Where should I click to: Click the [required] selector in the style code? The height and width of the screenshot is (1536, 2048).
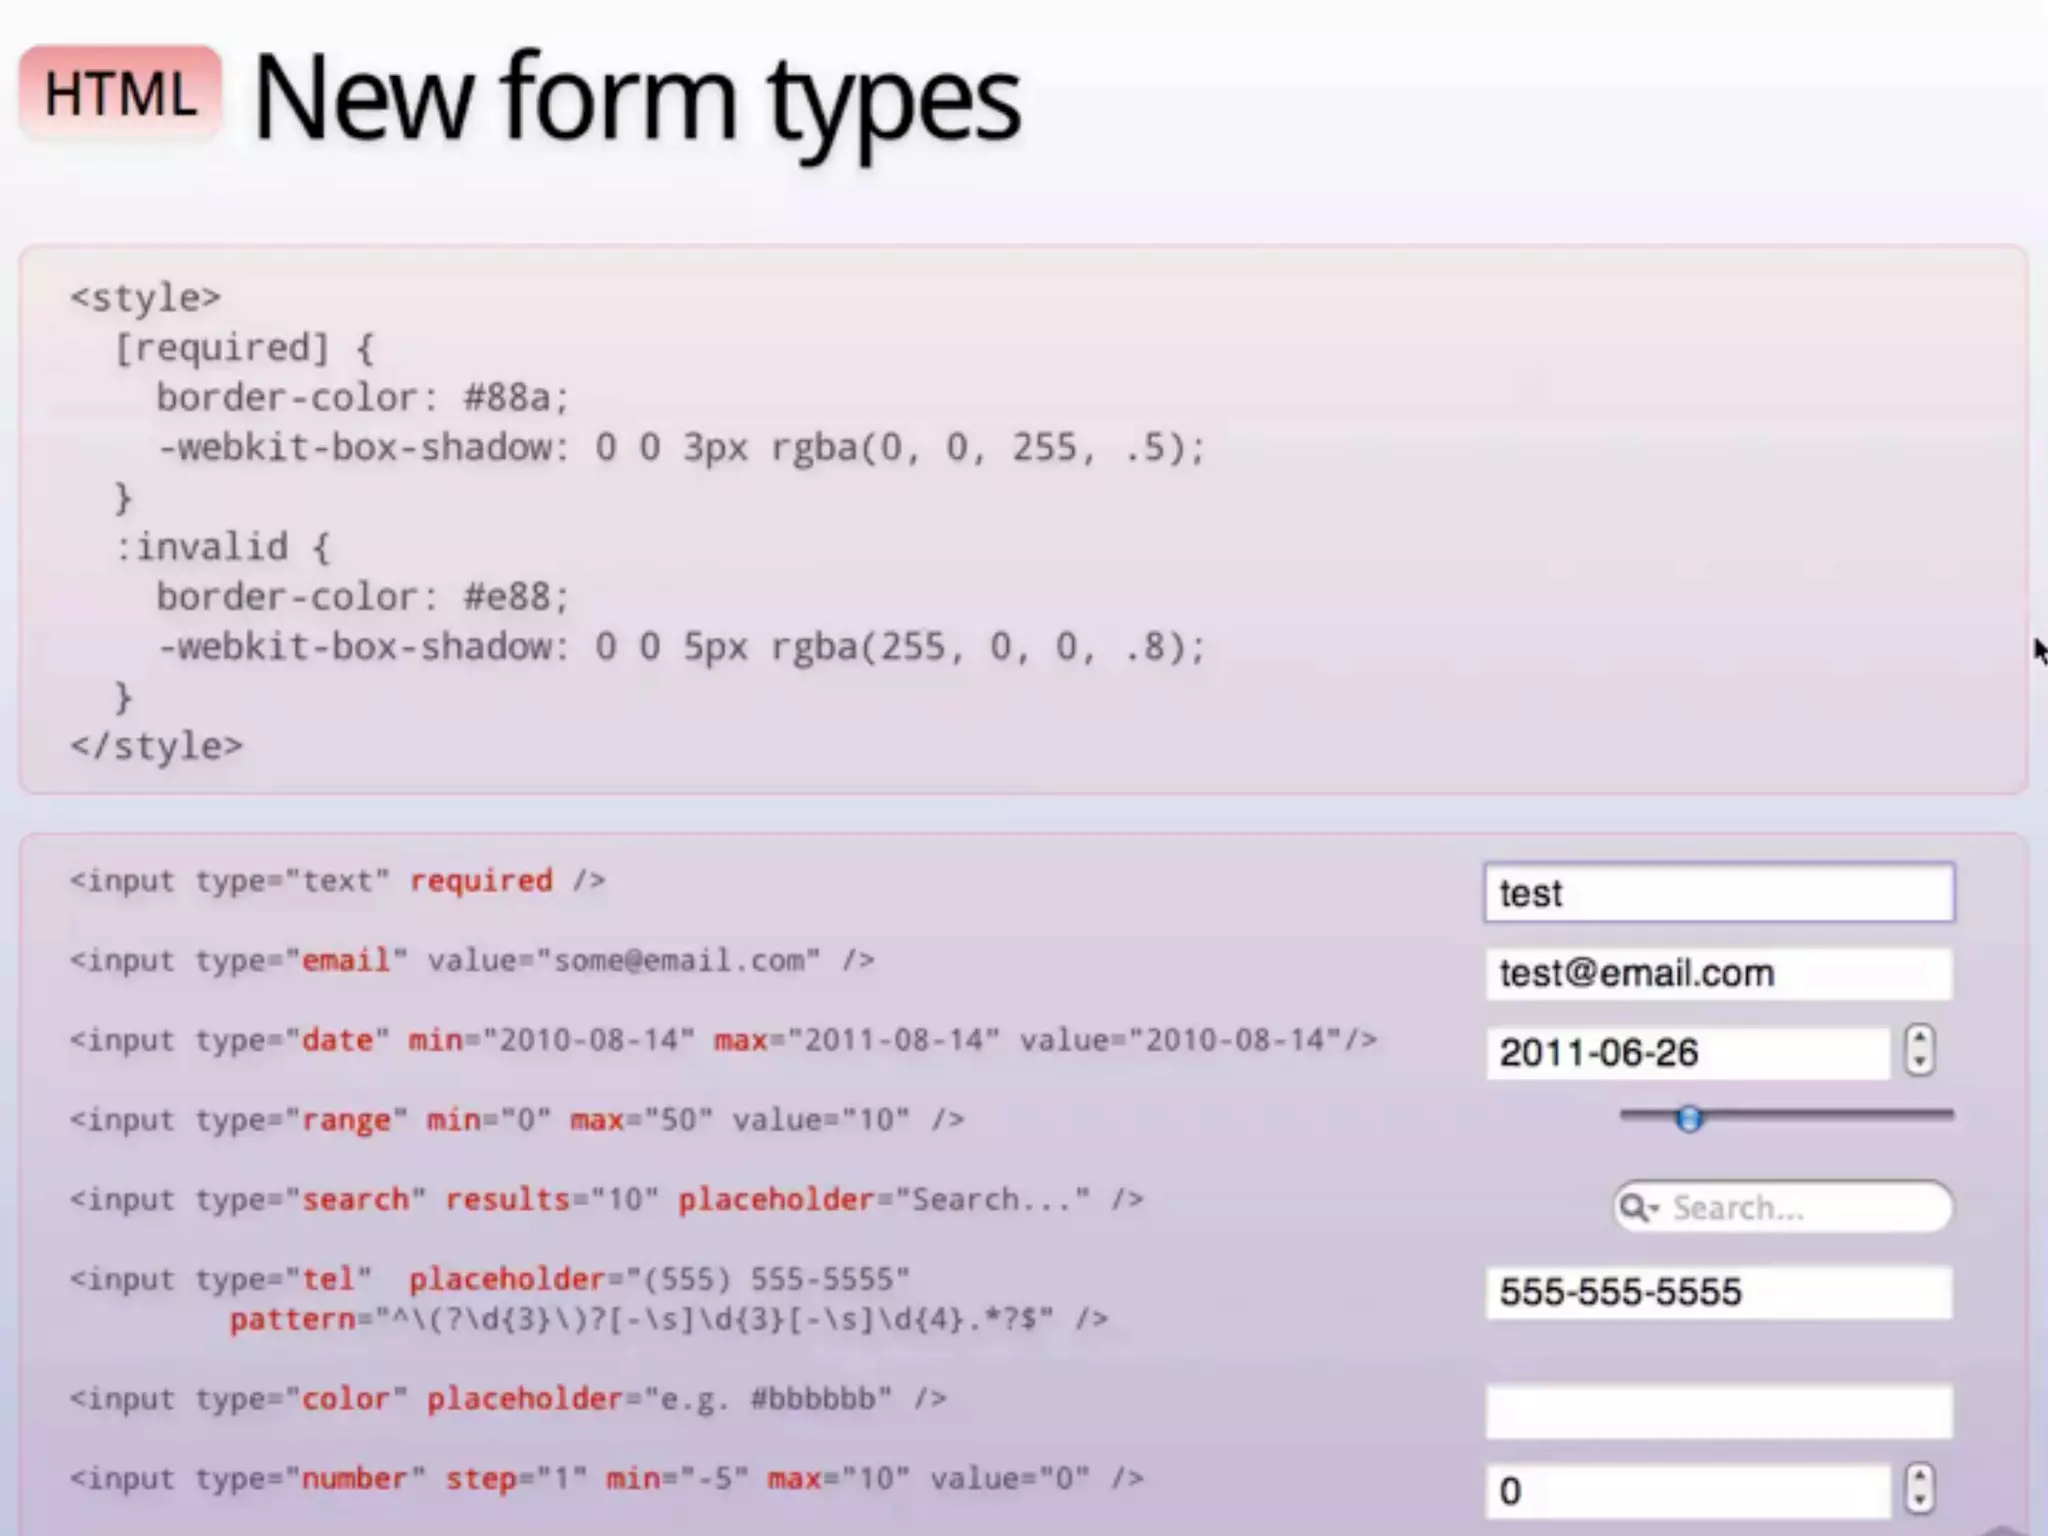click(x=222, y=348)
